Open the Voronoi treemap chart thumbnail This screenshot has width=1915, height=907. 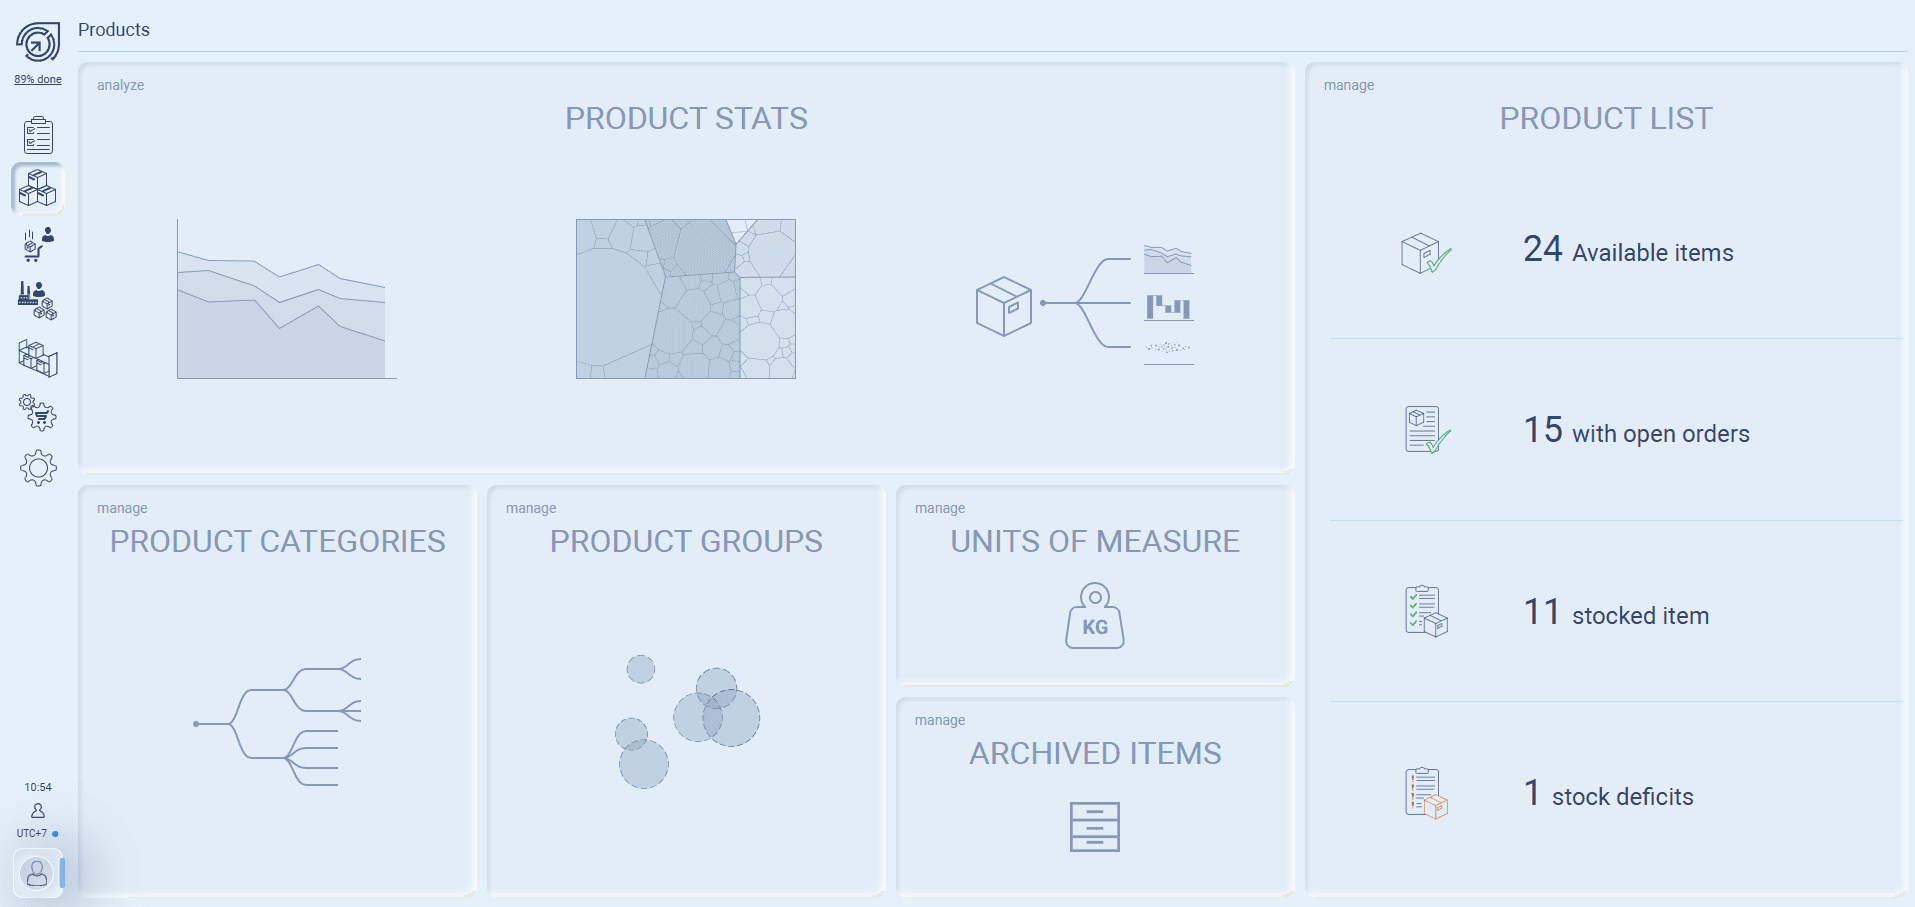click(686, 299)
